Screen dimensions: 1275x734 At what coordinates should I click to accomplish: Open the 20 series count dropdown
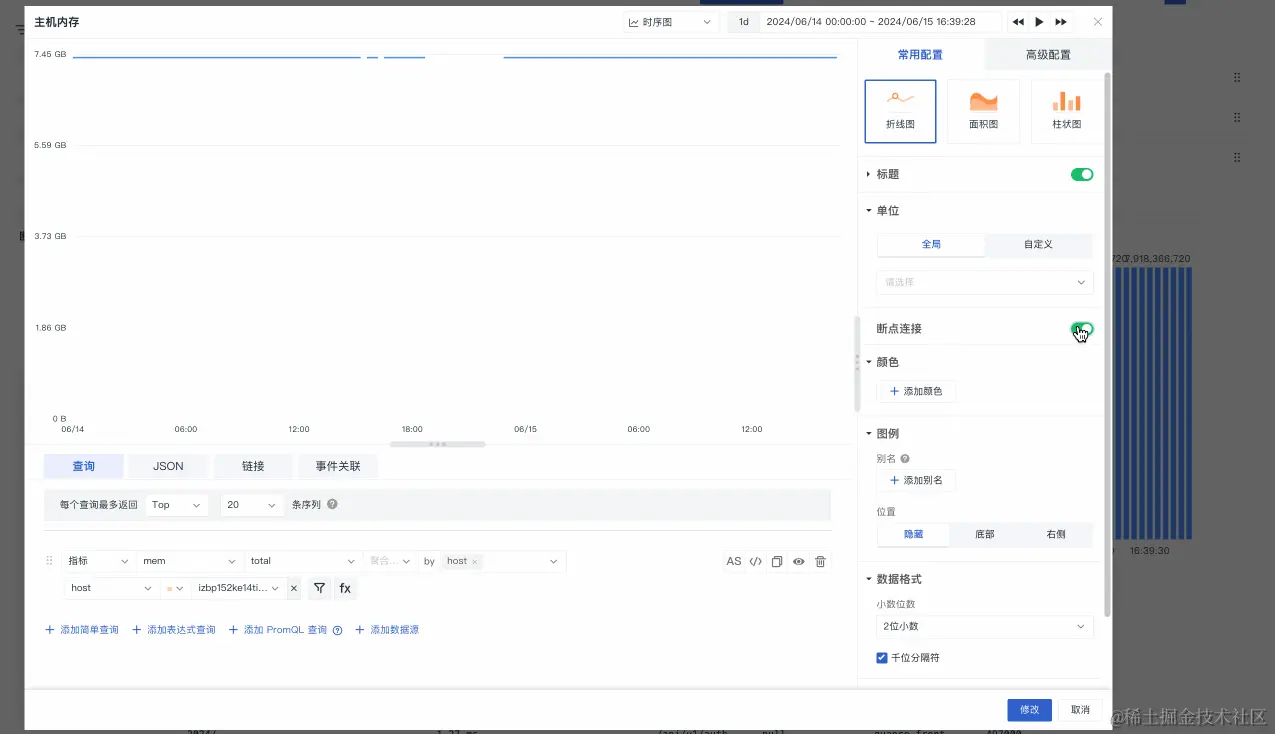tap(253, 505)
